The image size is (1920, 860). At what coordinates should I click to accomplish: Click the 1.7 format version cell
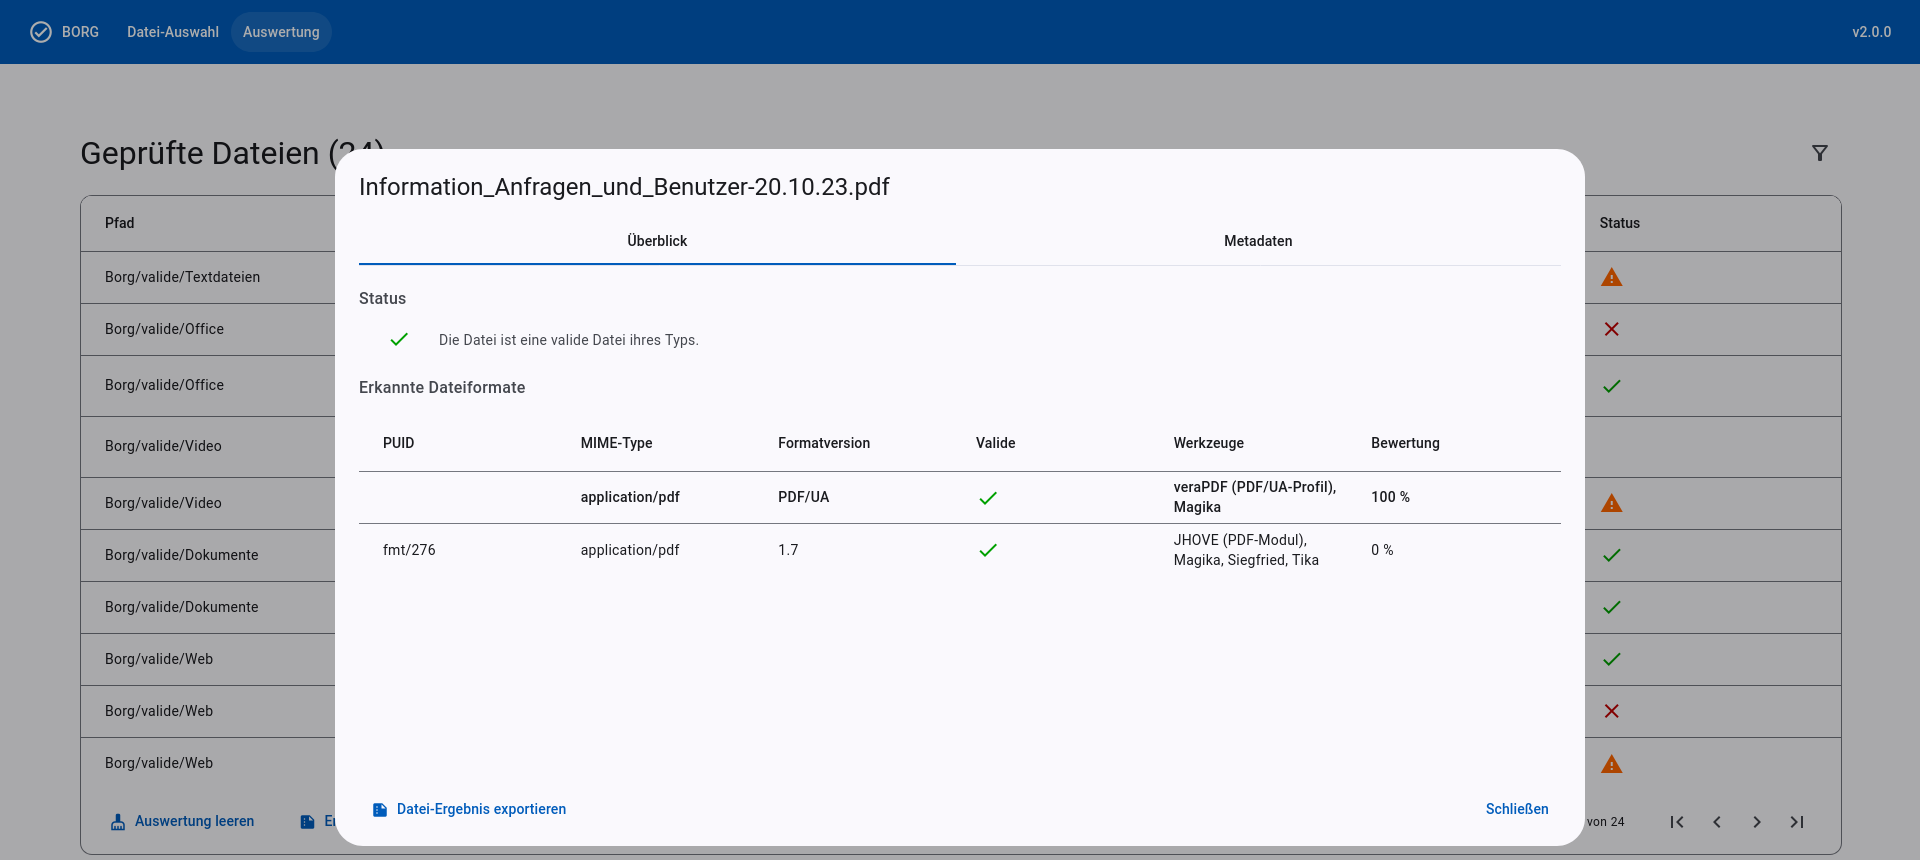tap(788, 550)
